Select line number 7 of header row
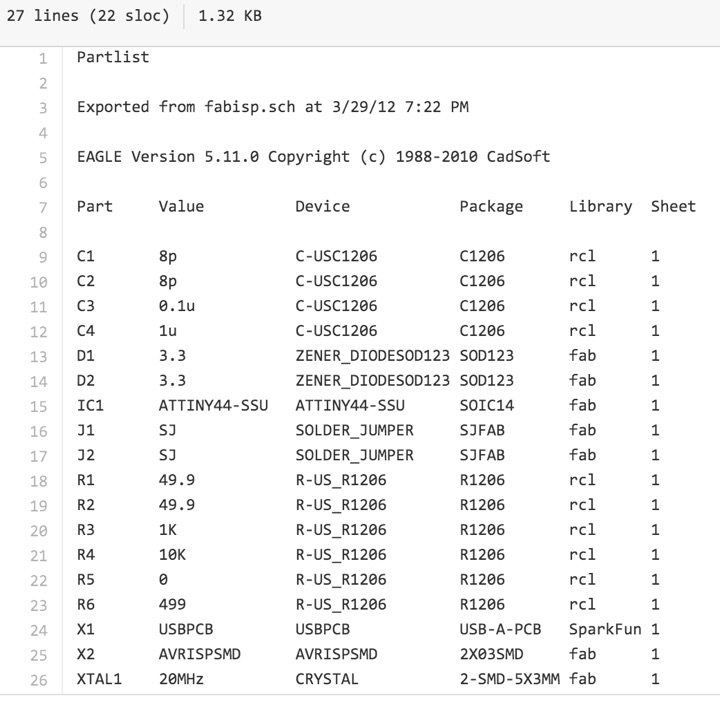Viewport: 720px width, 712px height. (x=43, y=207)
